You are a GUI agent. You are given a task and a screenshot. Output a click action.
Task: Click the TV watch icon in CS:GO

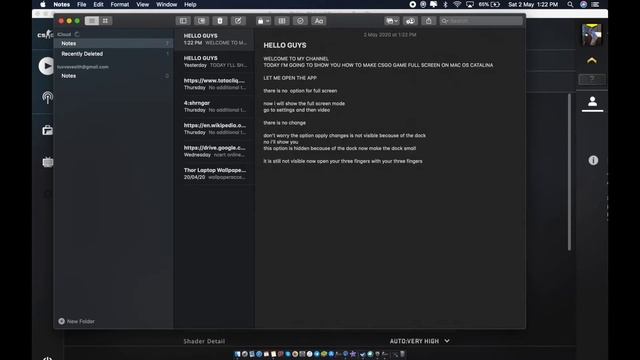pyautogui.click(x=48, y=162)
